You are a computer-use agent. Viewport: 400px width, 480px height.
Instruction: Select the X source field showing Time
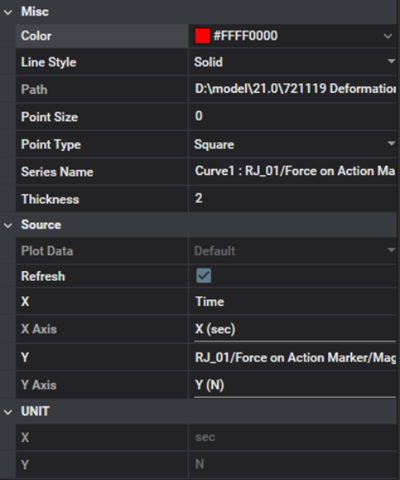click(x=293, y=302)
